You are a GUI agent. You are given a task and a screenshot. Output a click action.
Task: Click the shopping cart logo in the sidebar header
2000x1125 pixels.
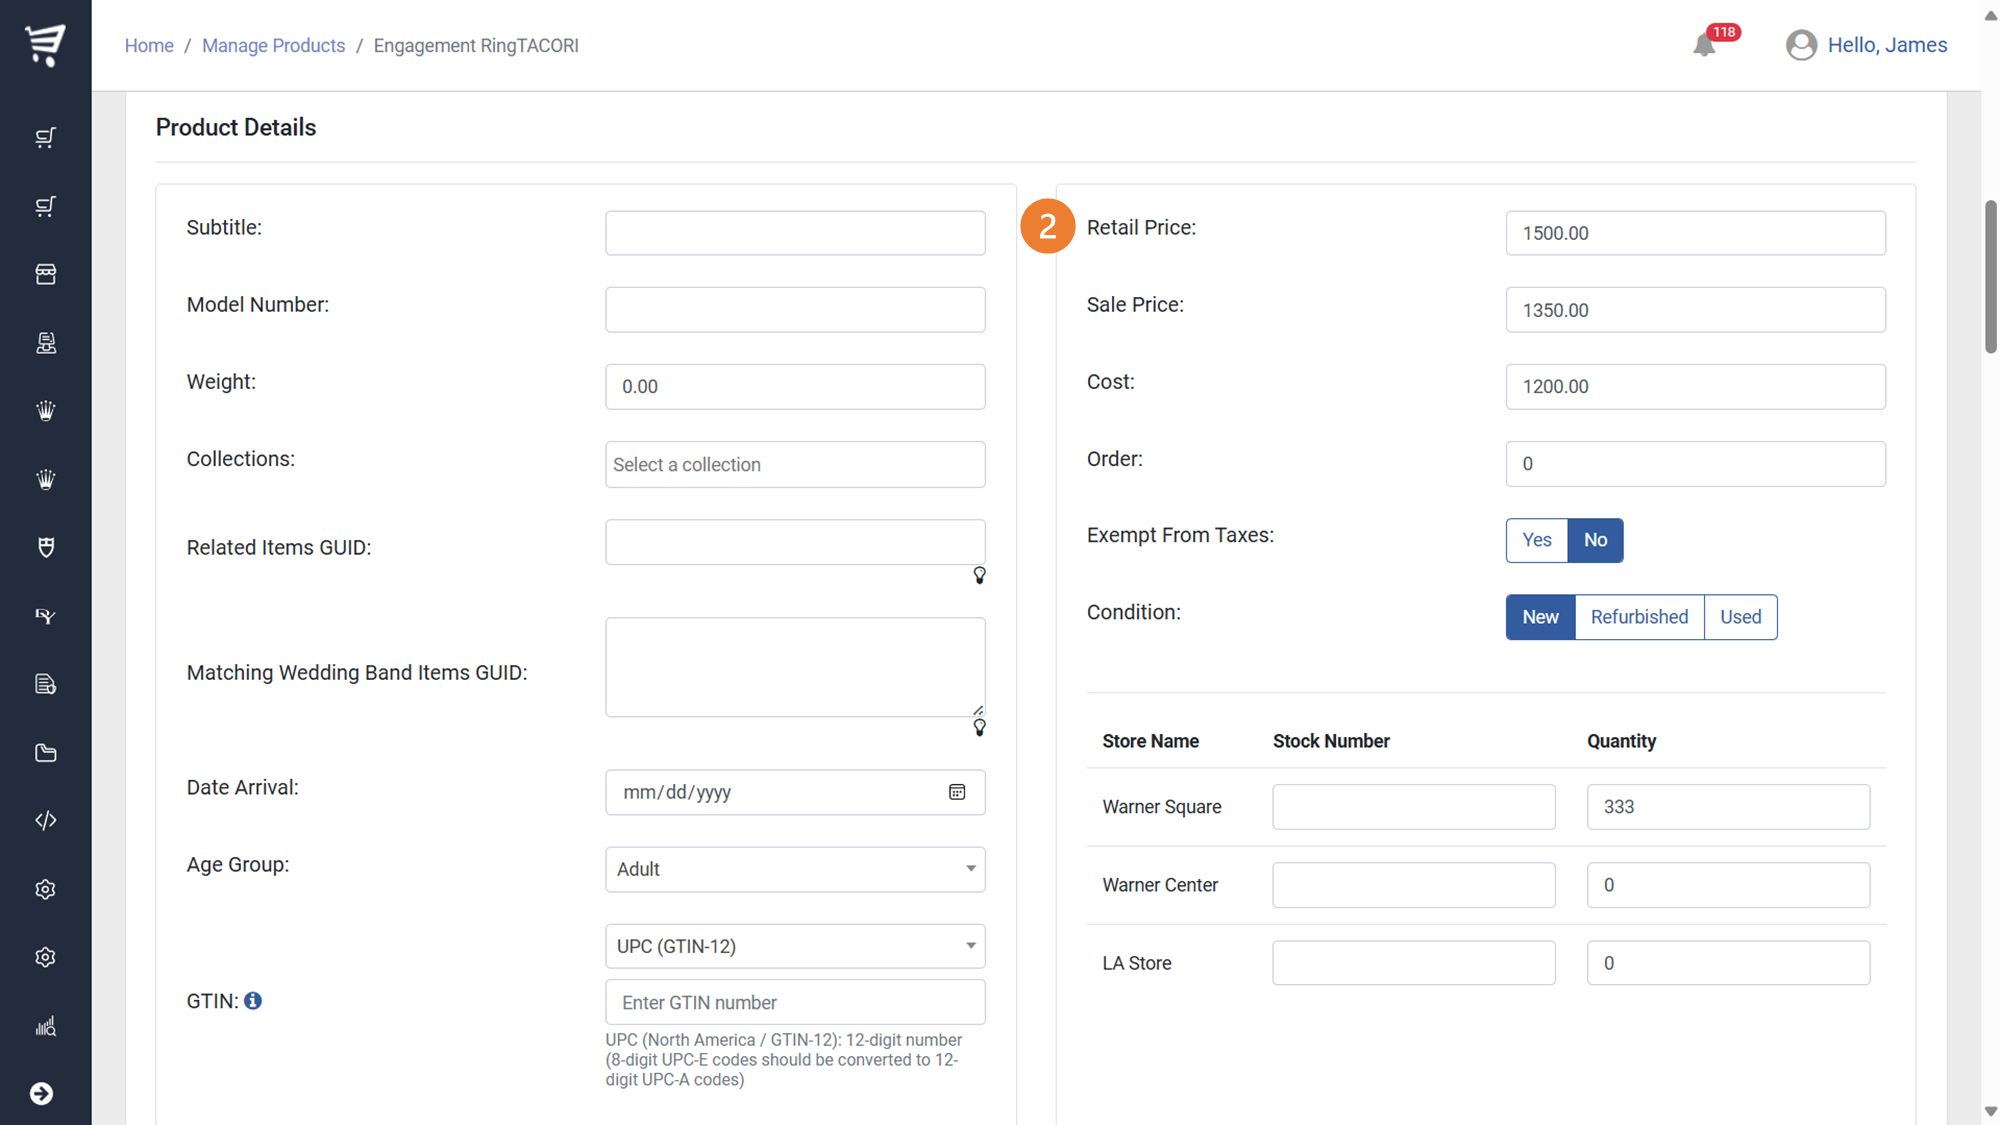(x=45, y=45)
